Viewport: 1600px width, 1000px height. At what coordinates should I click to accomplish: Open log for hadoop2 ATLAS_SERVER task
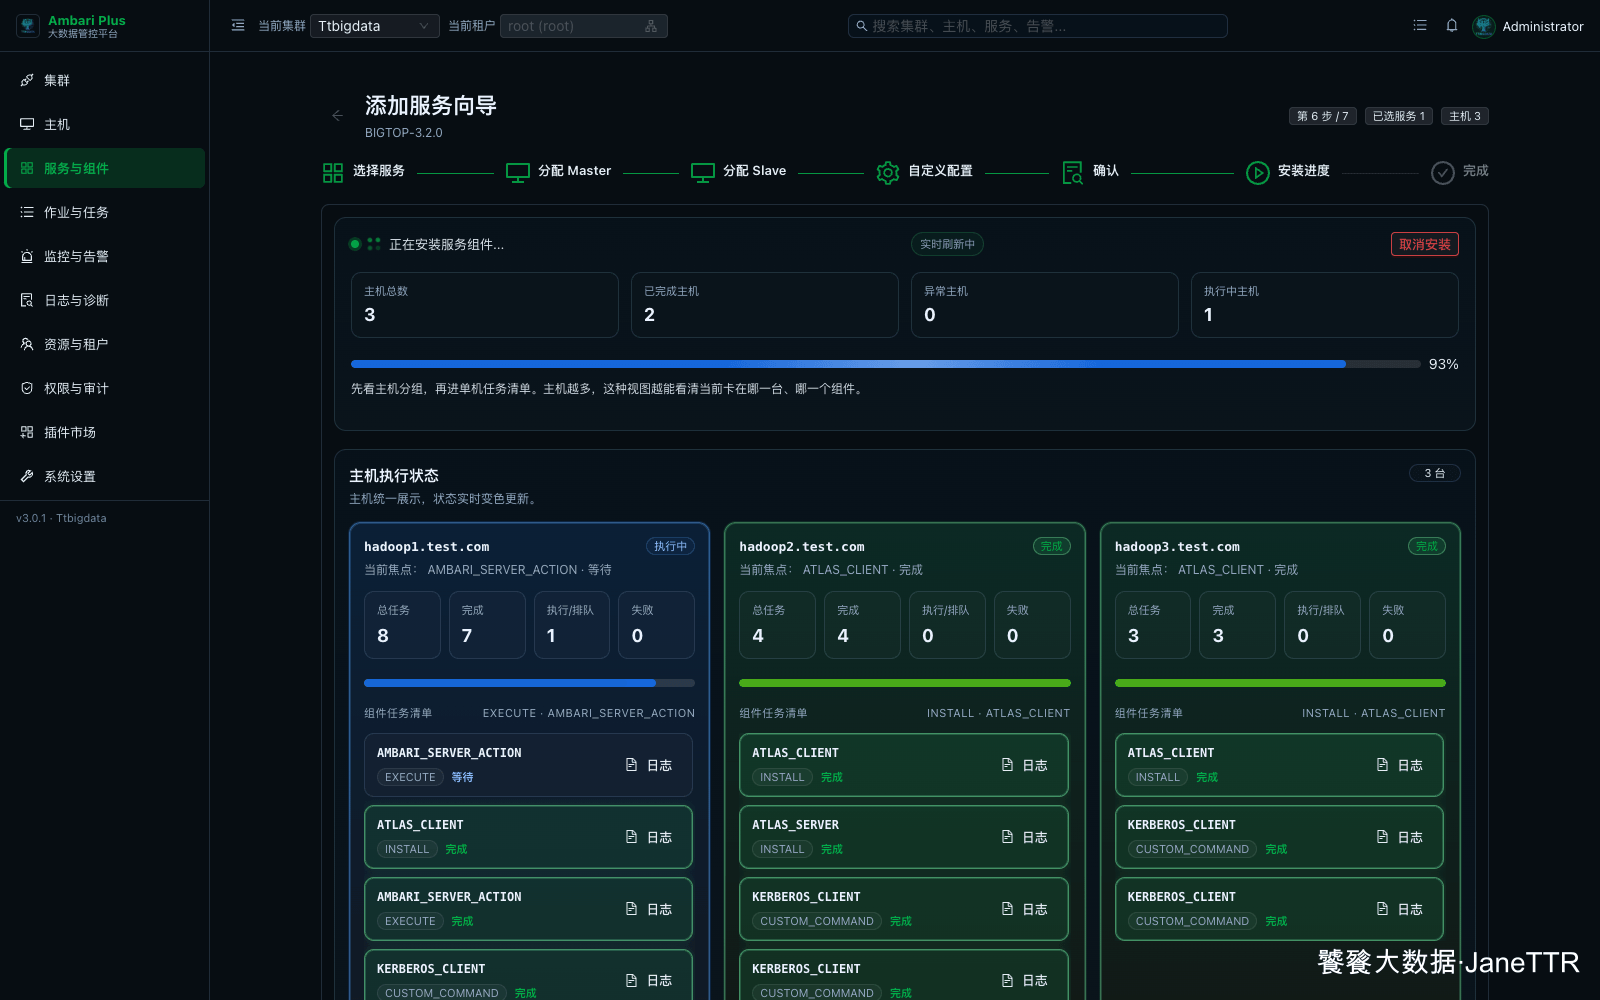[x=1025, y=837]
